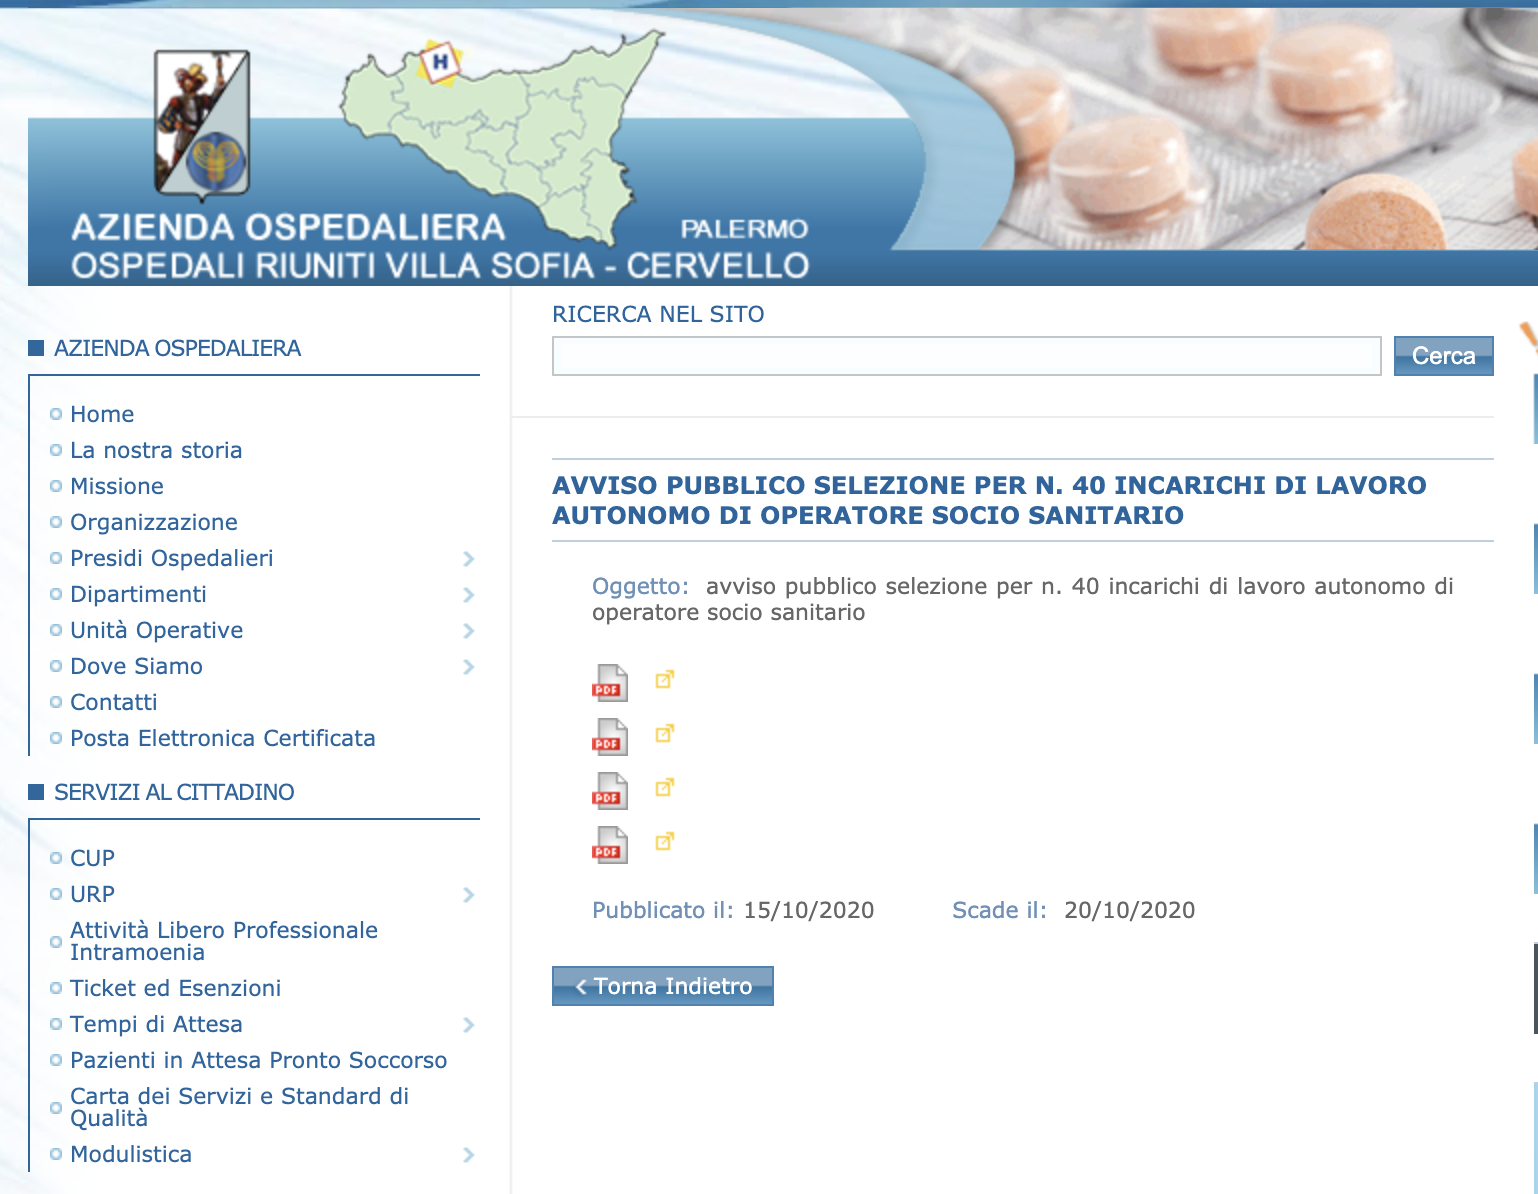Expand the Tempi di Attesa submenu arrow
This screenshot has height=1194, width=1538.
(468, 1025)
